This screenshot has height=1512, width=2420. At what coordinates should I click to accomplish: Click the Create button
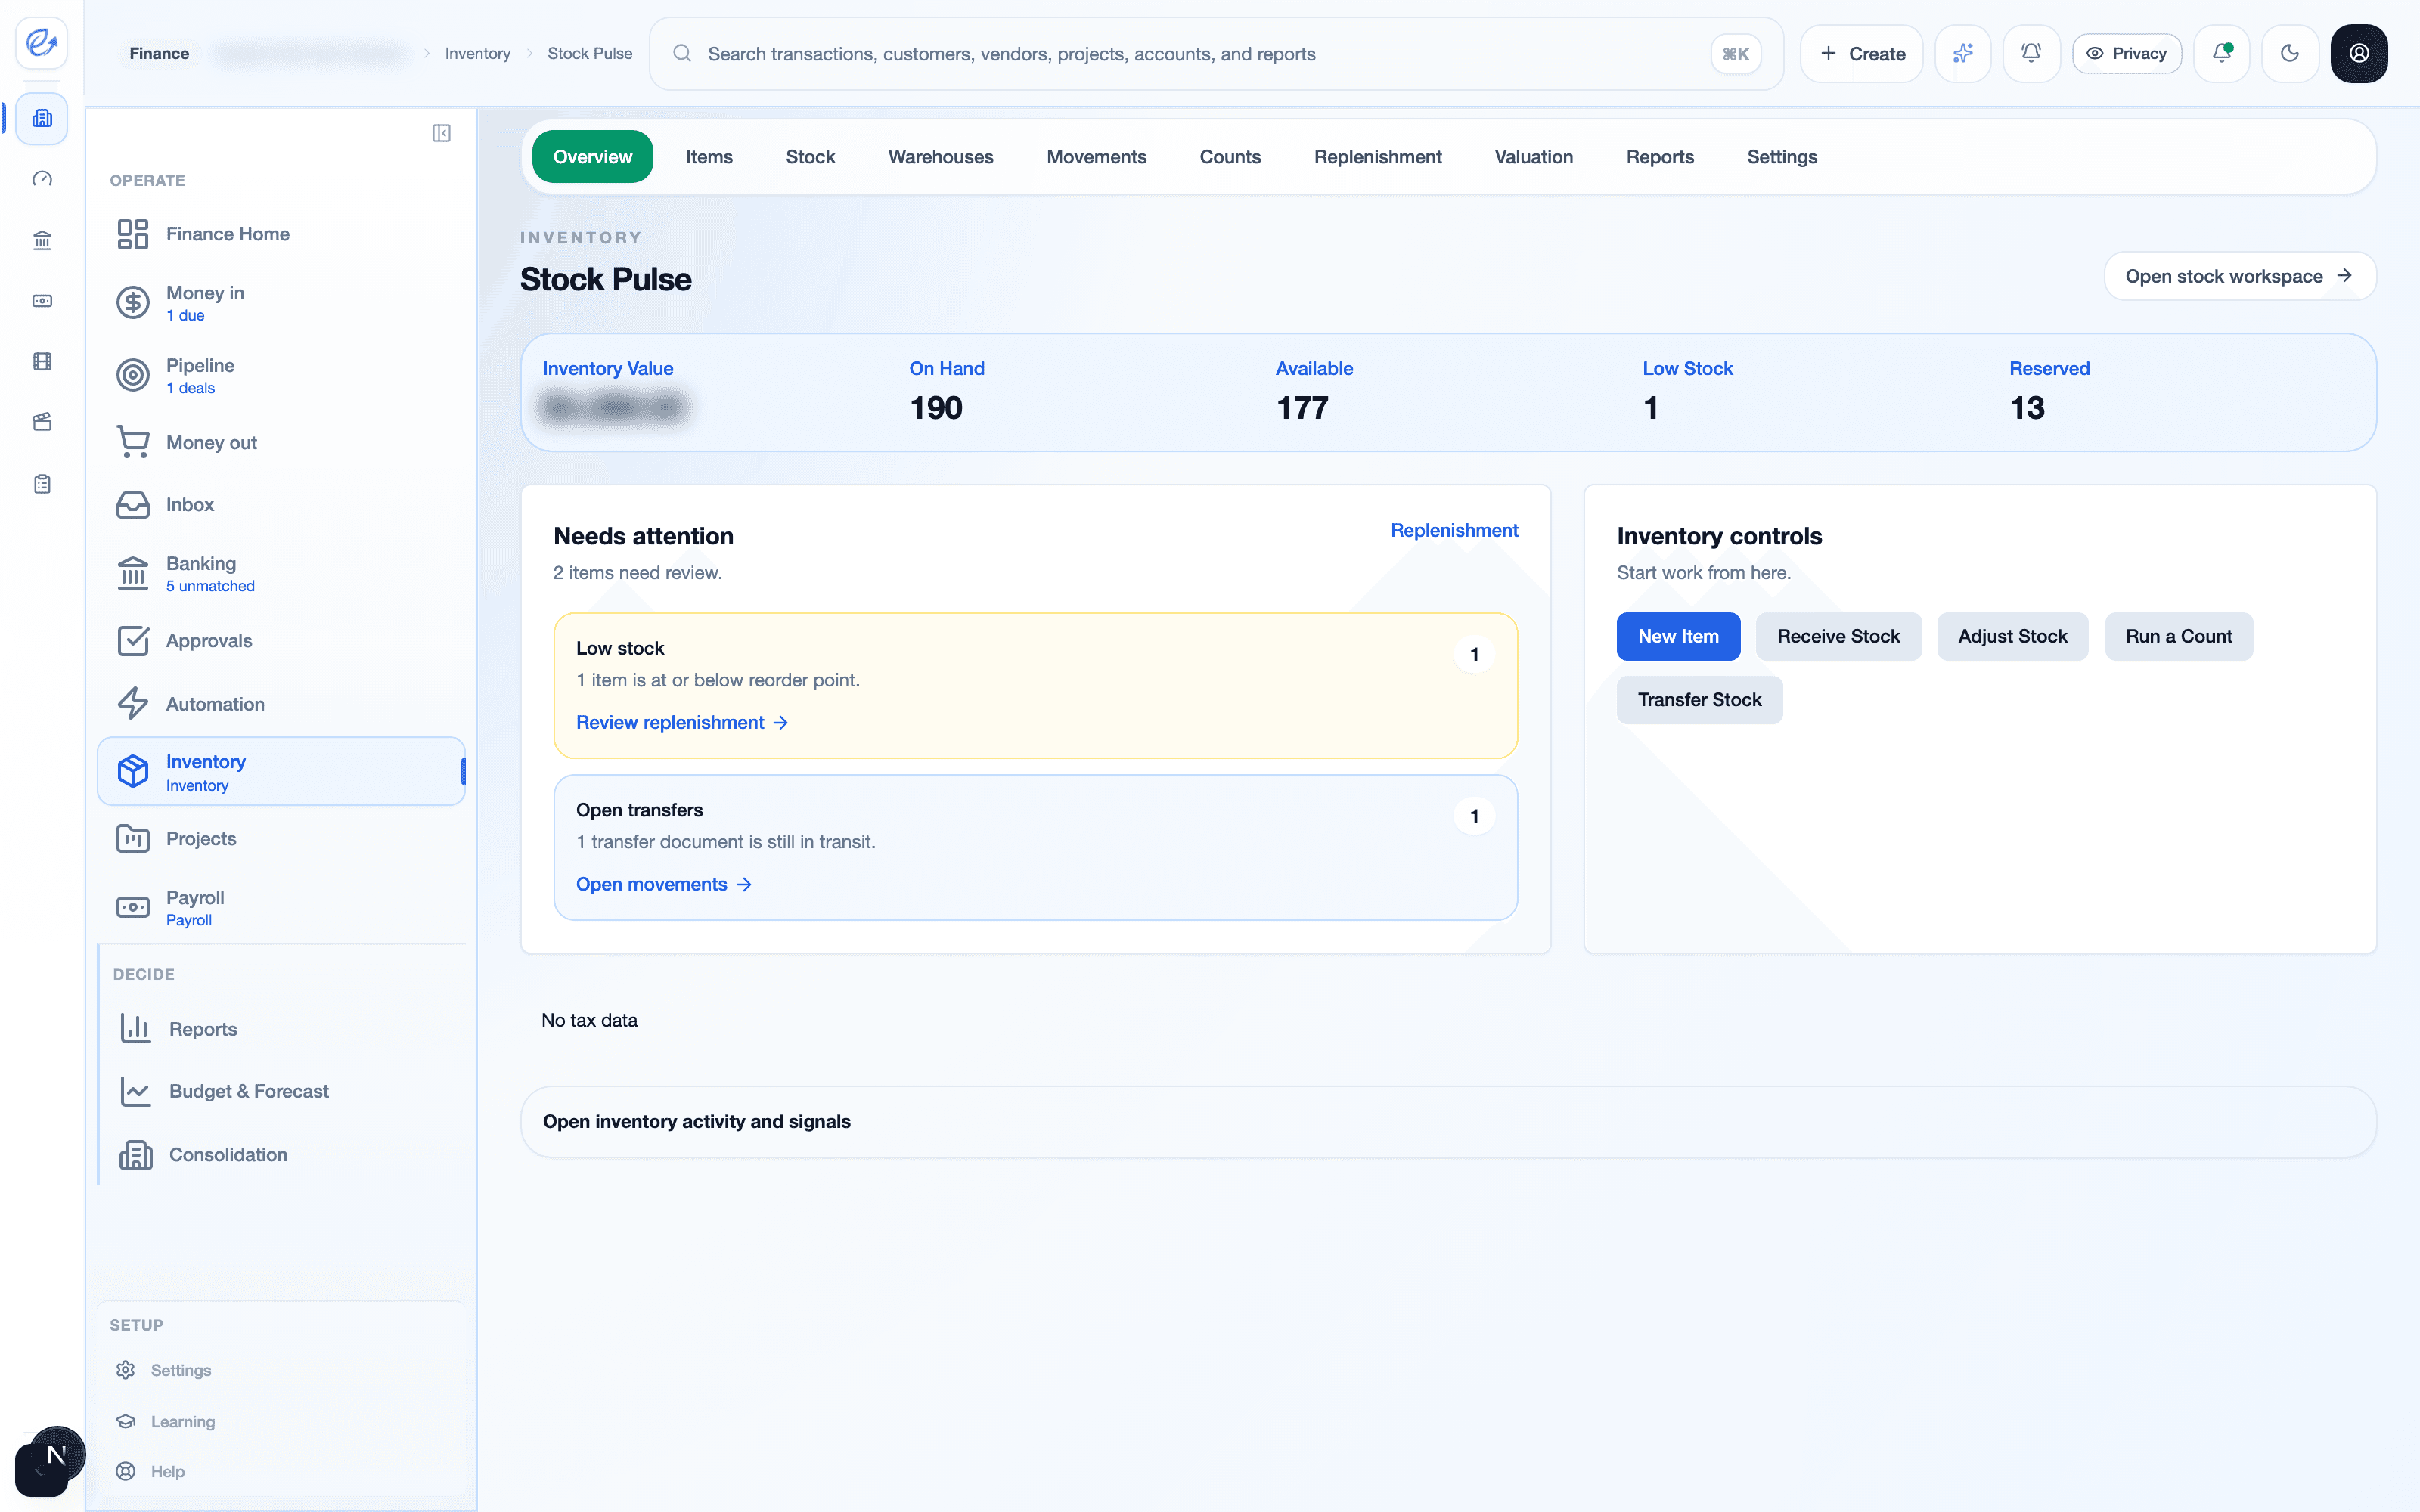pyautogui.click(x=1862, y=54)
